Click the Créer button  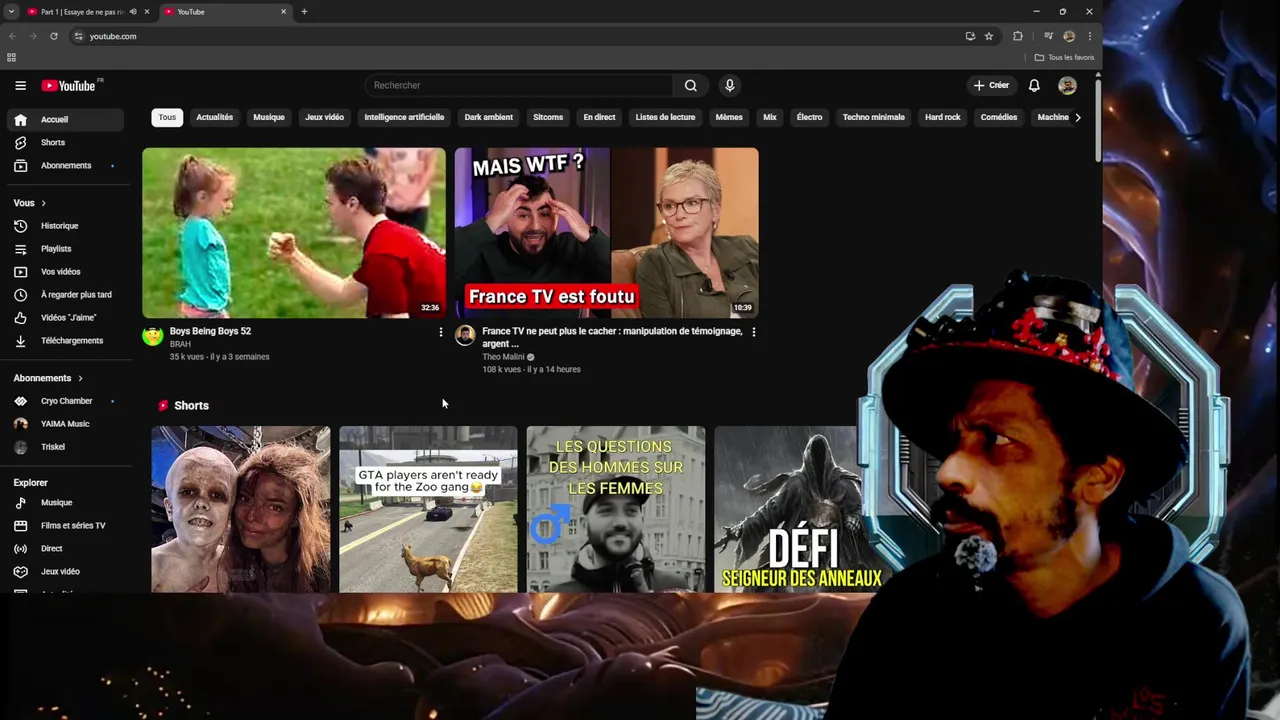point(992,86)
